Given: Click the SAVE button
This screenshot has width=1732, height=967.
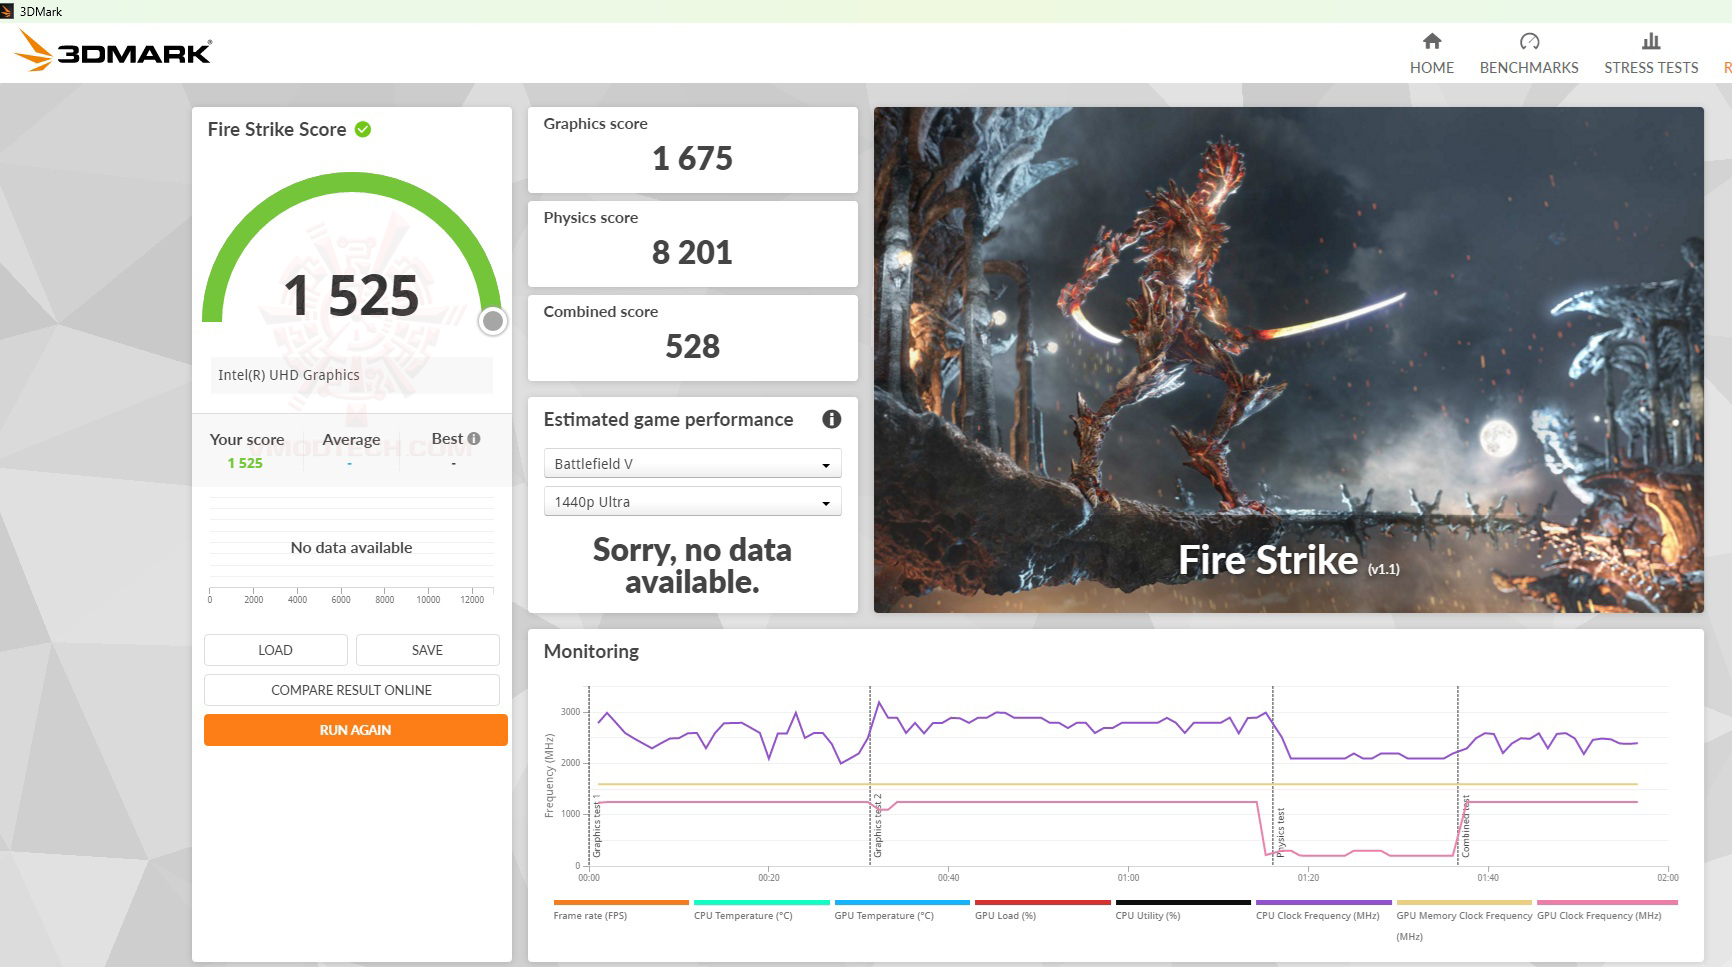Looking at the screenshot, I should pyautogui.click(x=427, y=650).
